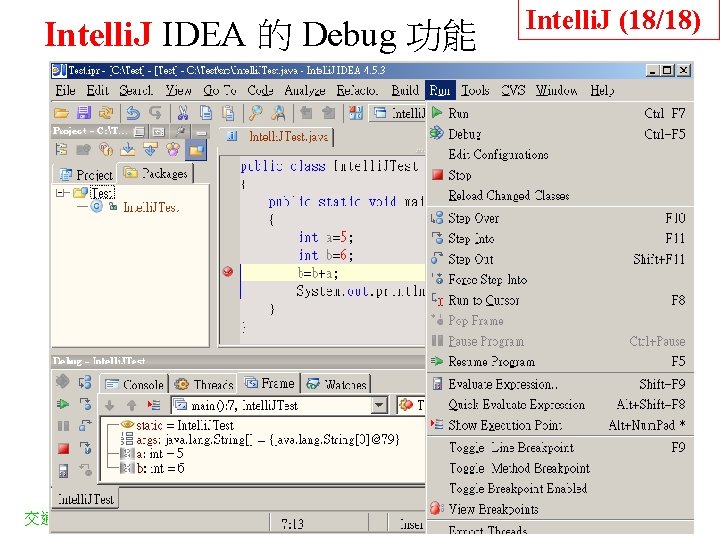This screenshot has height=540, width=720.
Task: Click variable row 'a: int = 5'
Action: (x=152, y=454)
